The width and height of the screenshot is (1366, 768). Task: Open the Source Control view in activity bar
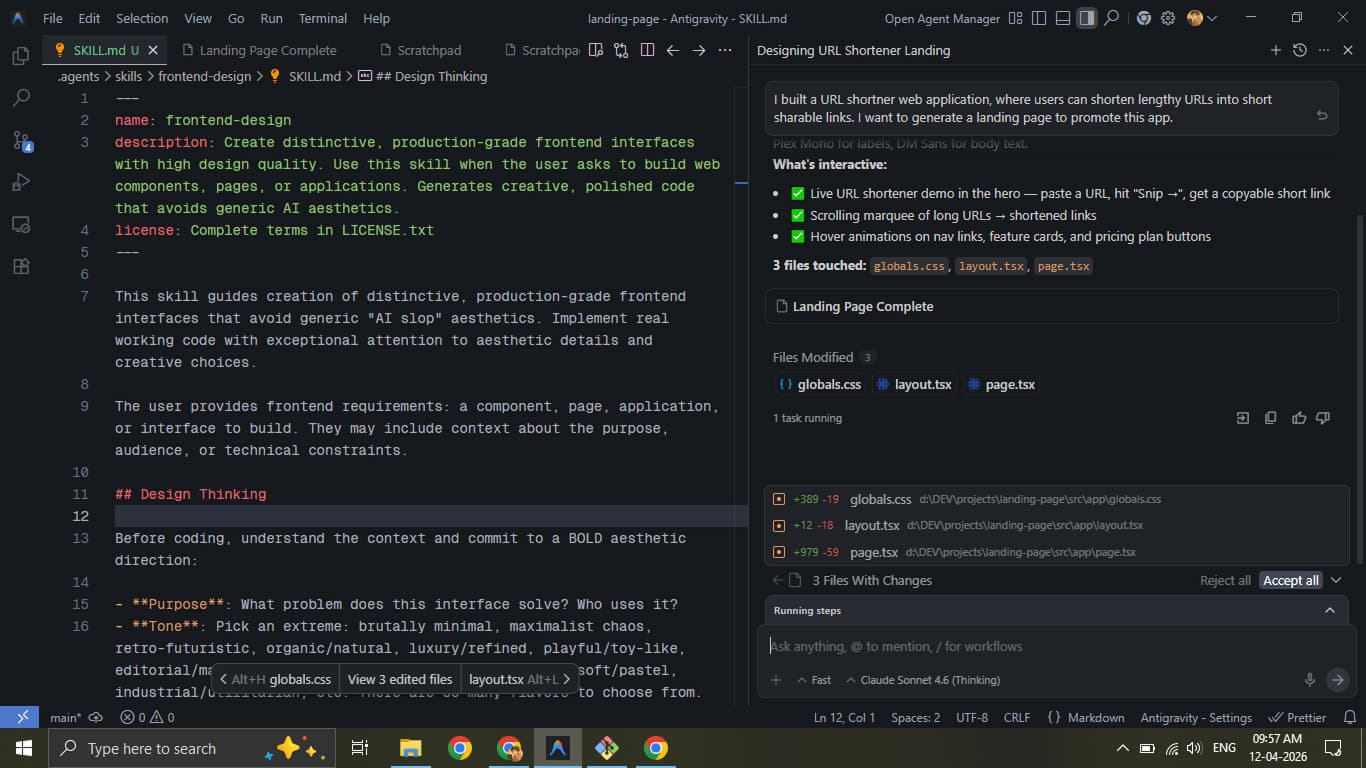[21, 140]
